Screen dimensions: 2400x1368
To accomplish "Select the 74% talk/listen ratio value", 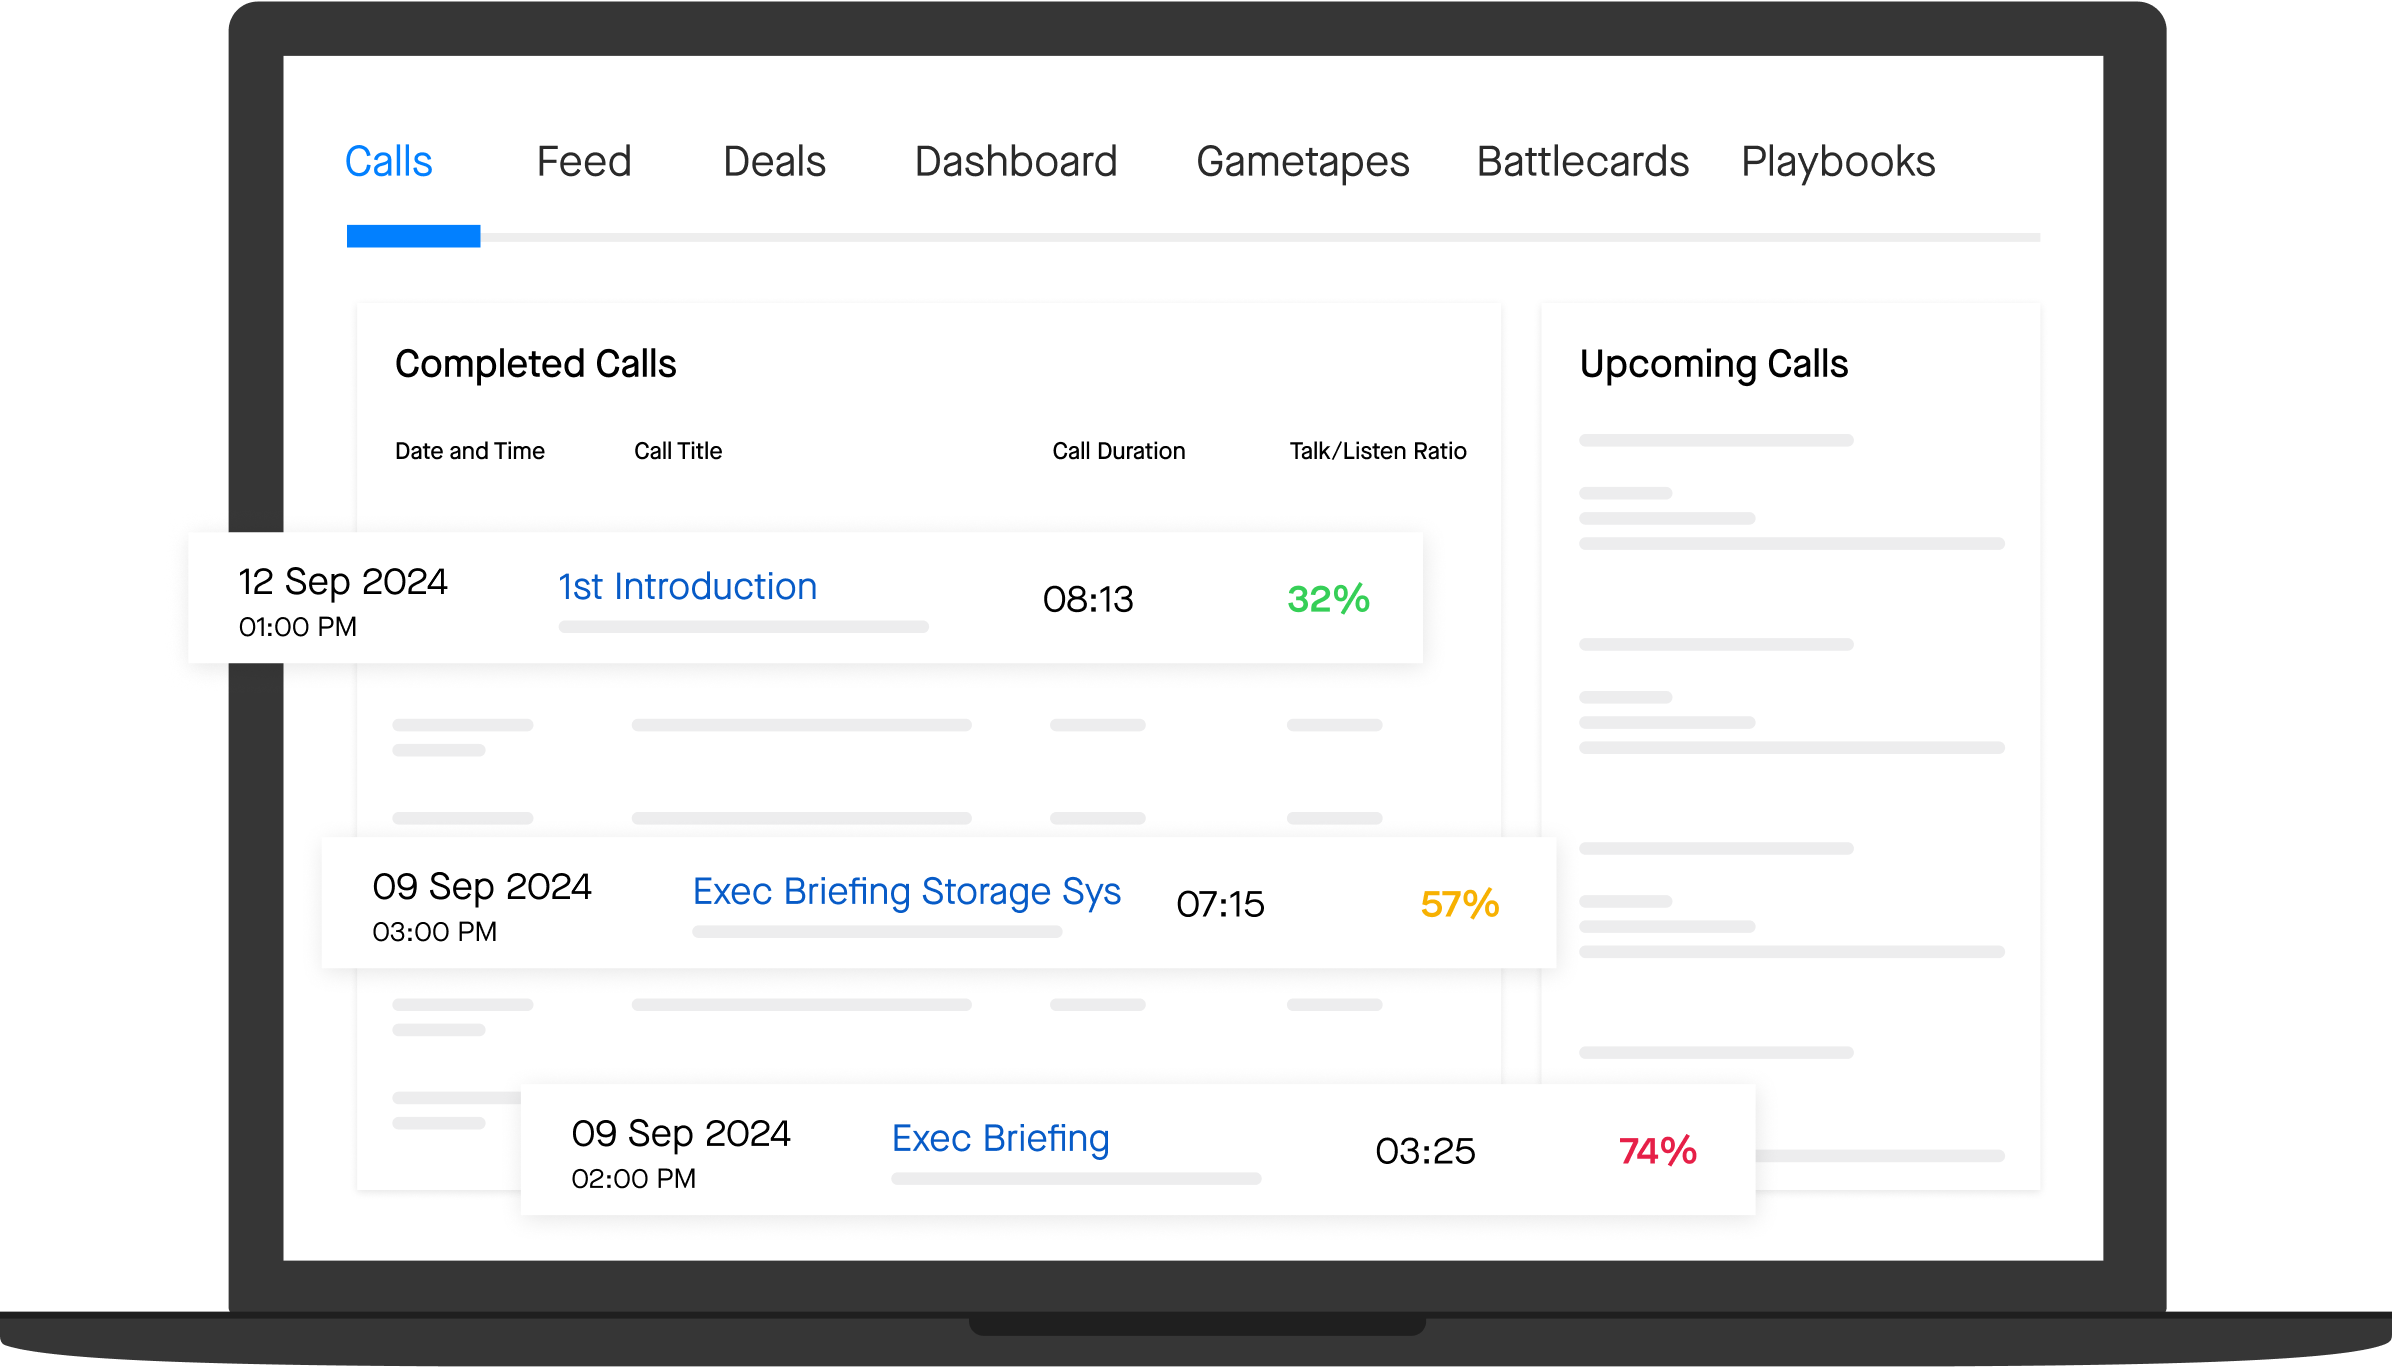I will [1656, 1151].
